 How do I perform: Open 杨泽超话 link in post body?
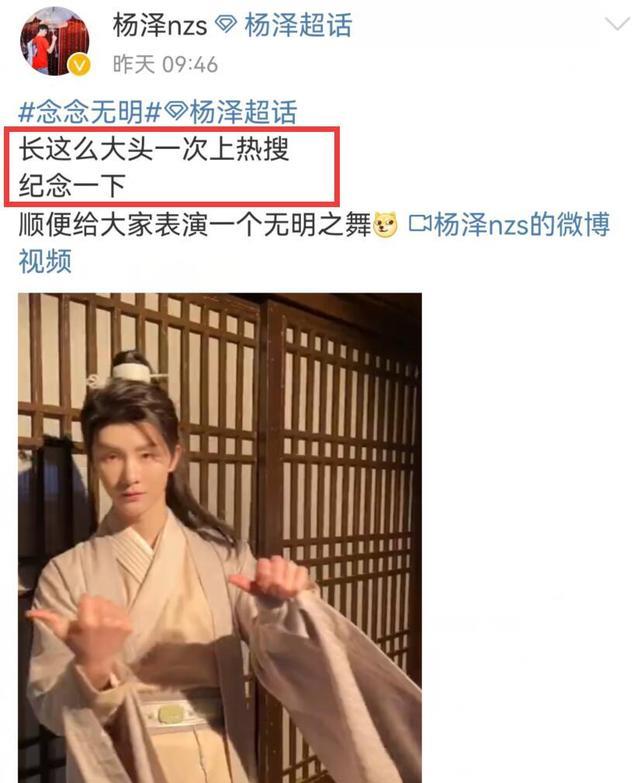pyautogui.click(x=243, y=112)
